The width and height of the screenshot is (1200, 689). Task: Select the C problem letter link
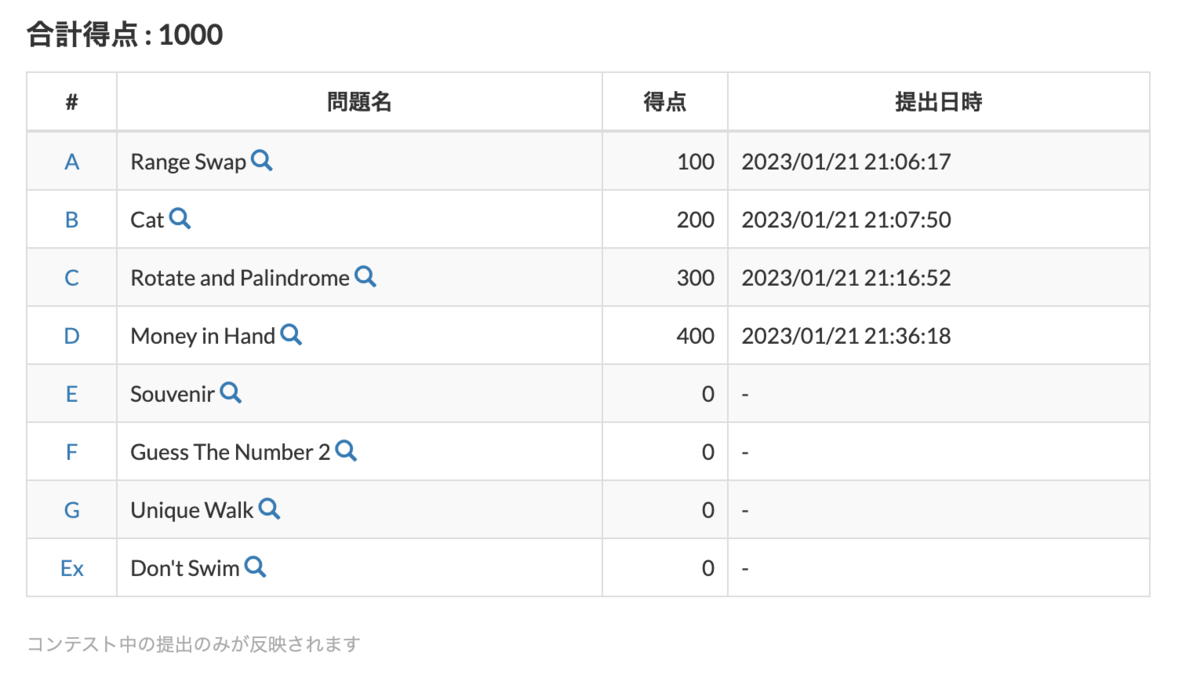tap(71, 277)
